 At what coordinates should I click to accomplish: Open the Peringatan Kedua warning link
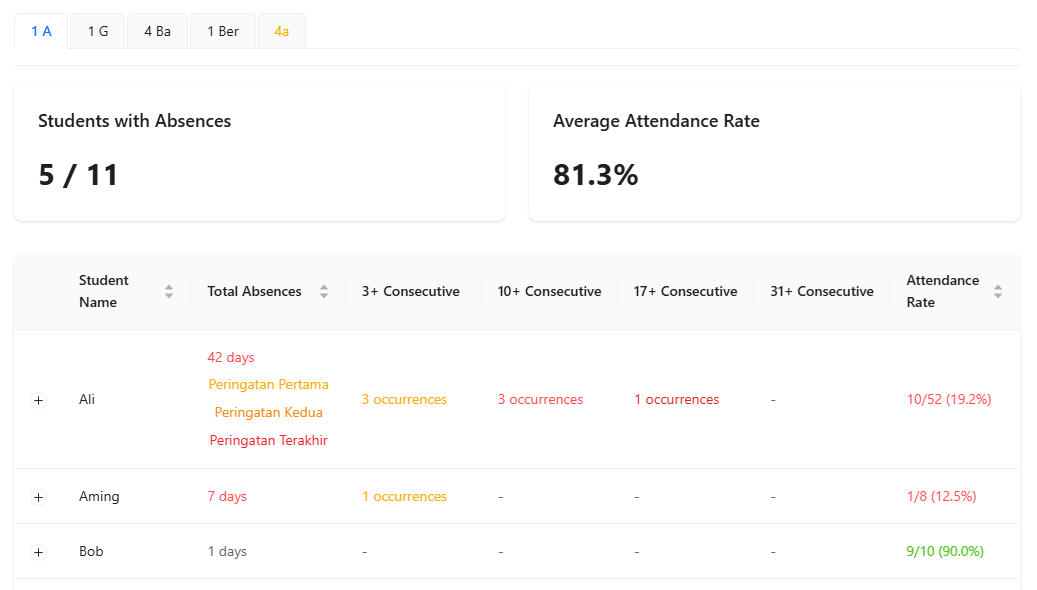coord(268,412)
